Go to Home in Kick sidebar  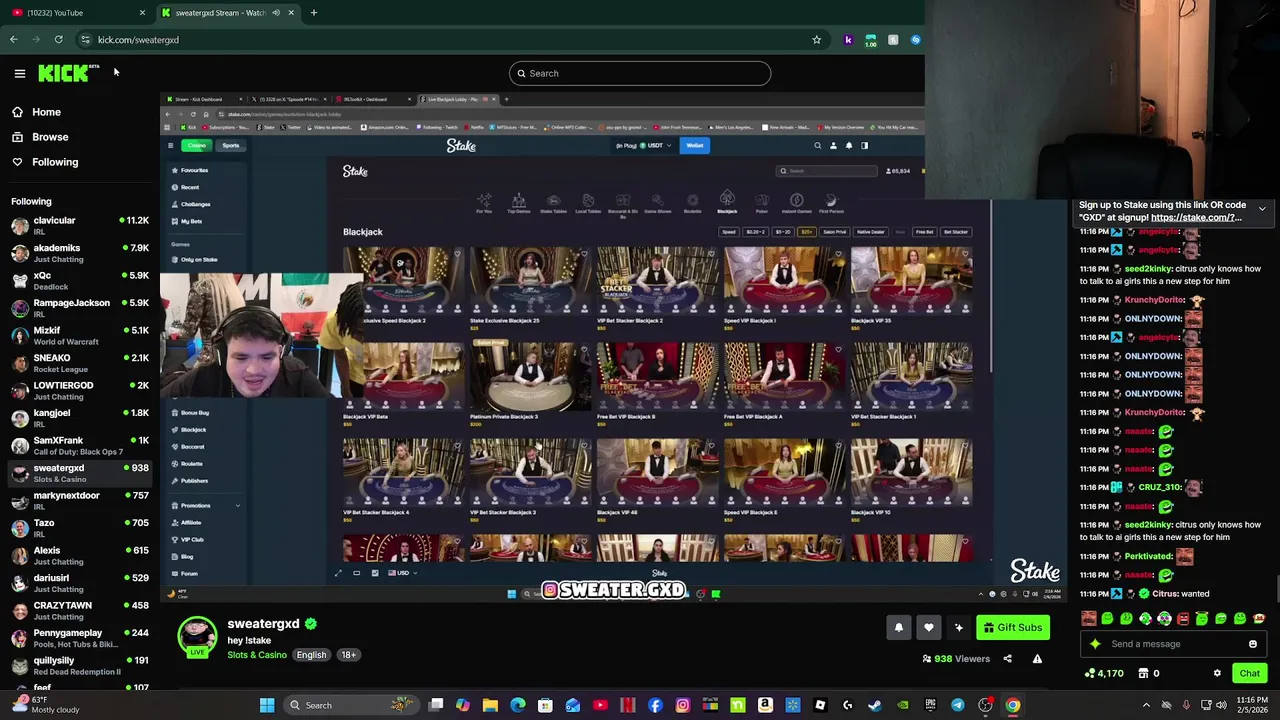(x=46, y=112)
